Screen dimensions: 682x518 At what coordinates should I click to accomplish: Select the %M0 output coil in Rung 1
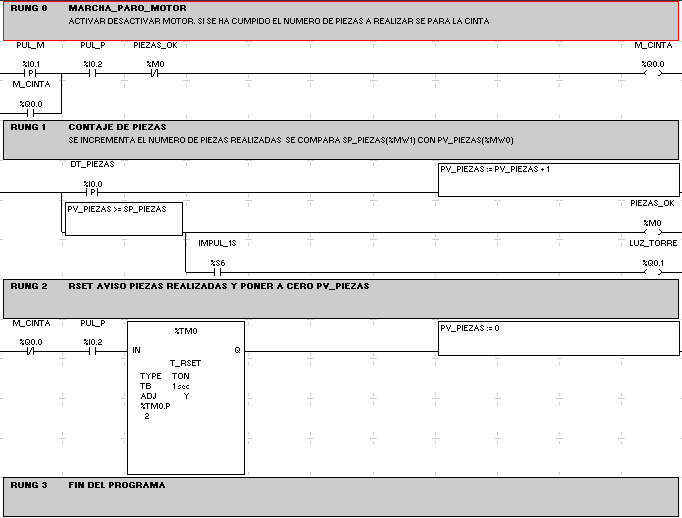pyautogui.click(x=652, y=232)
